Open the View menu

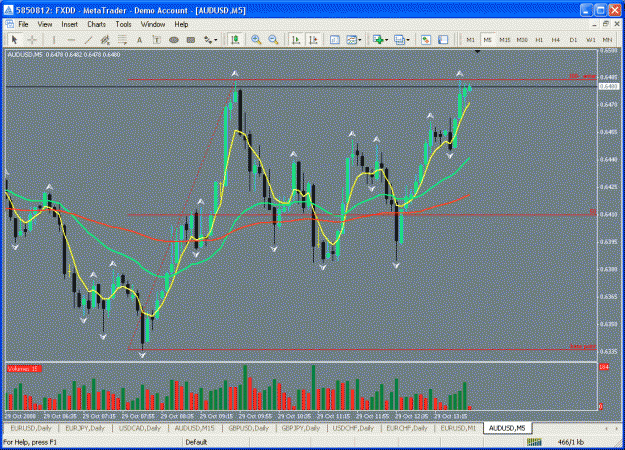coord(45,24)
